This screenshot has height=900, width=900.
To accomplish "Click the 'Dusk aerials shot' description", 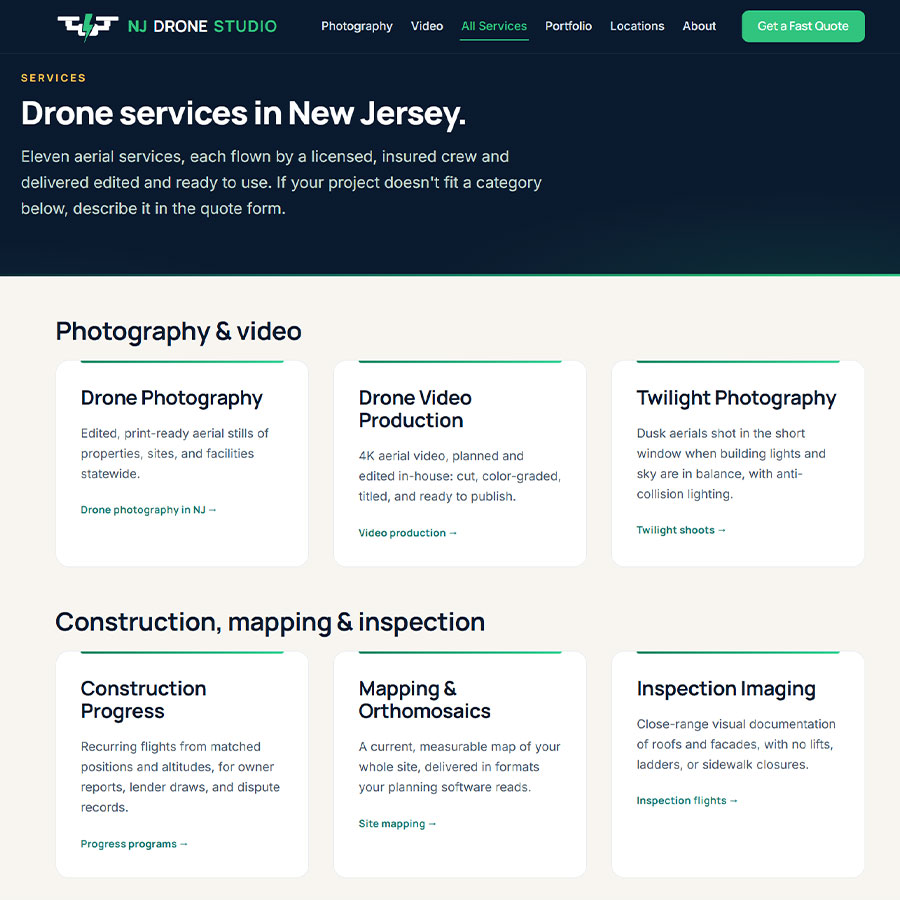I will [731, 464].
